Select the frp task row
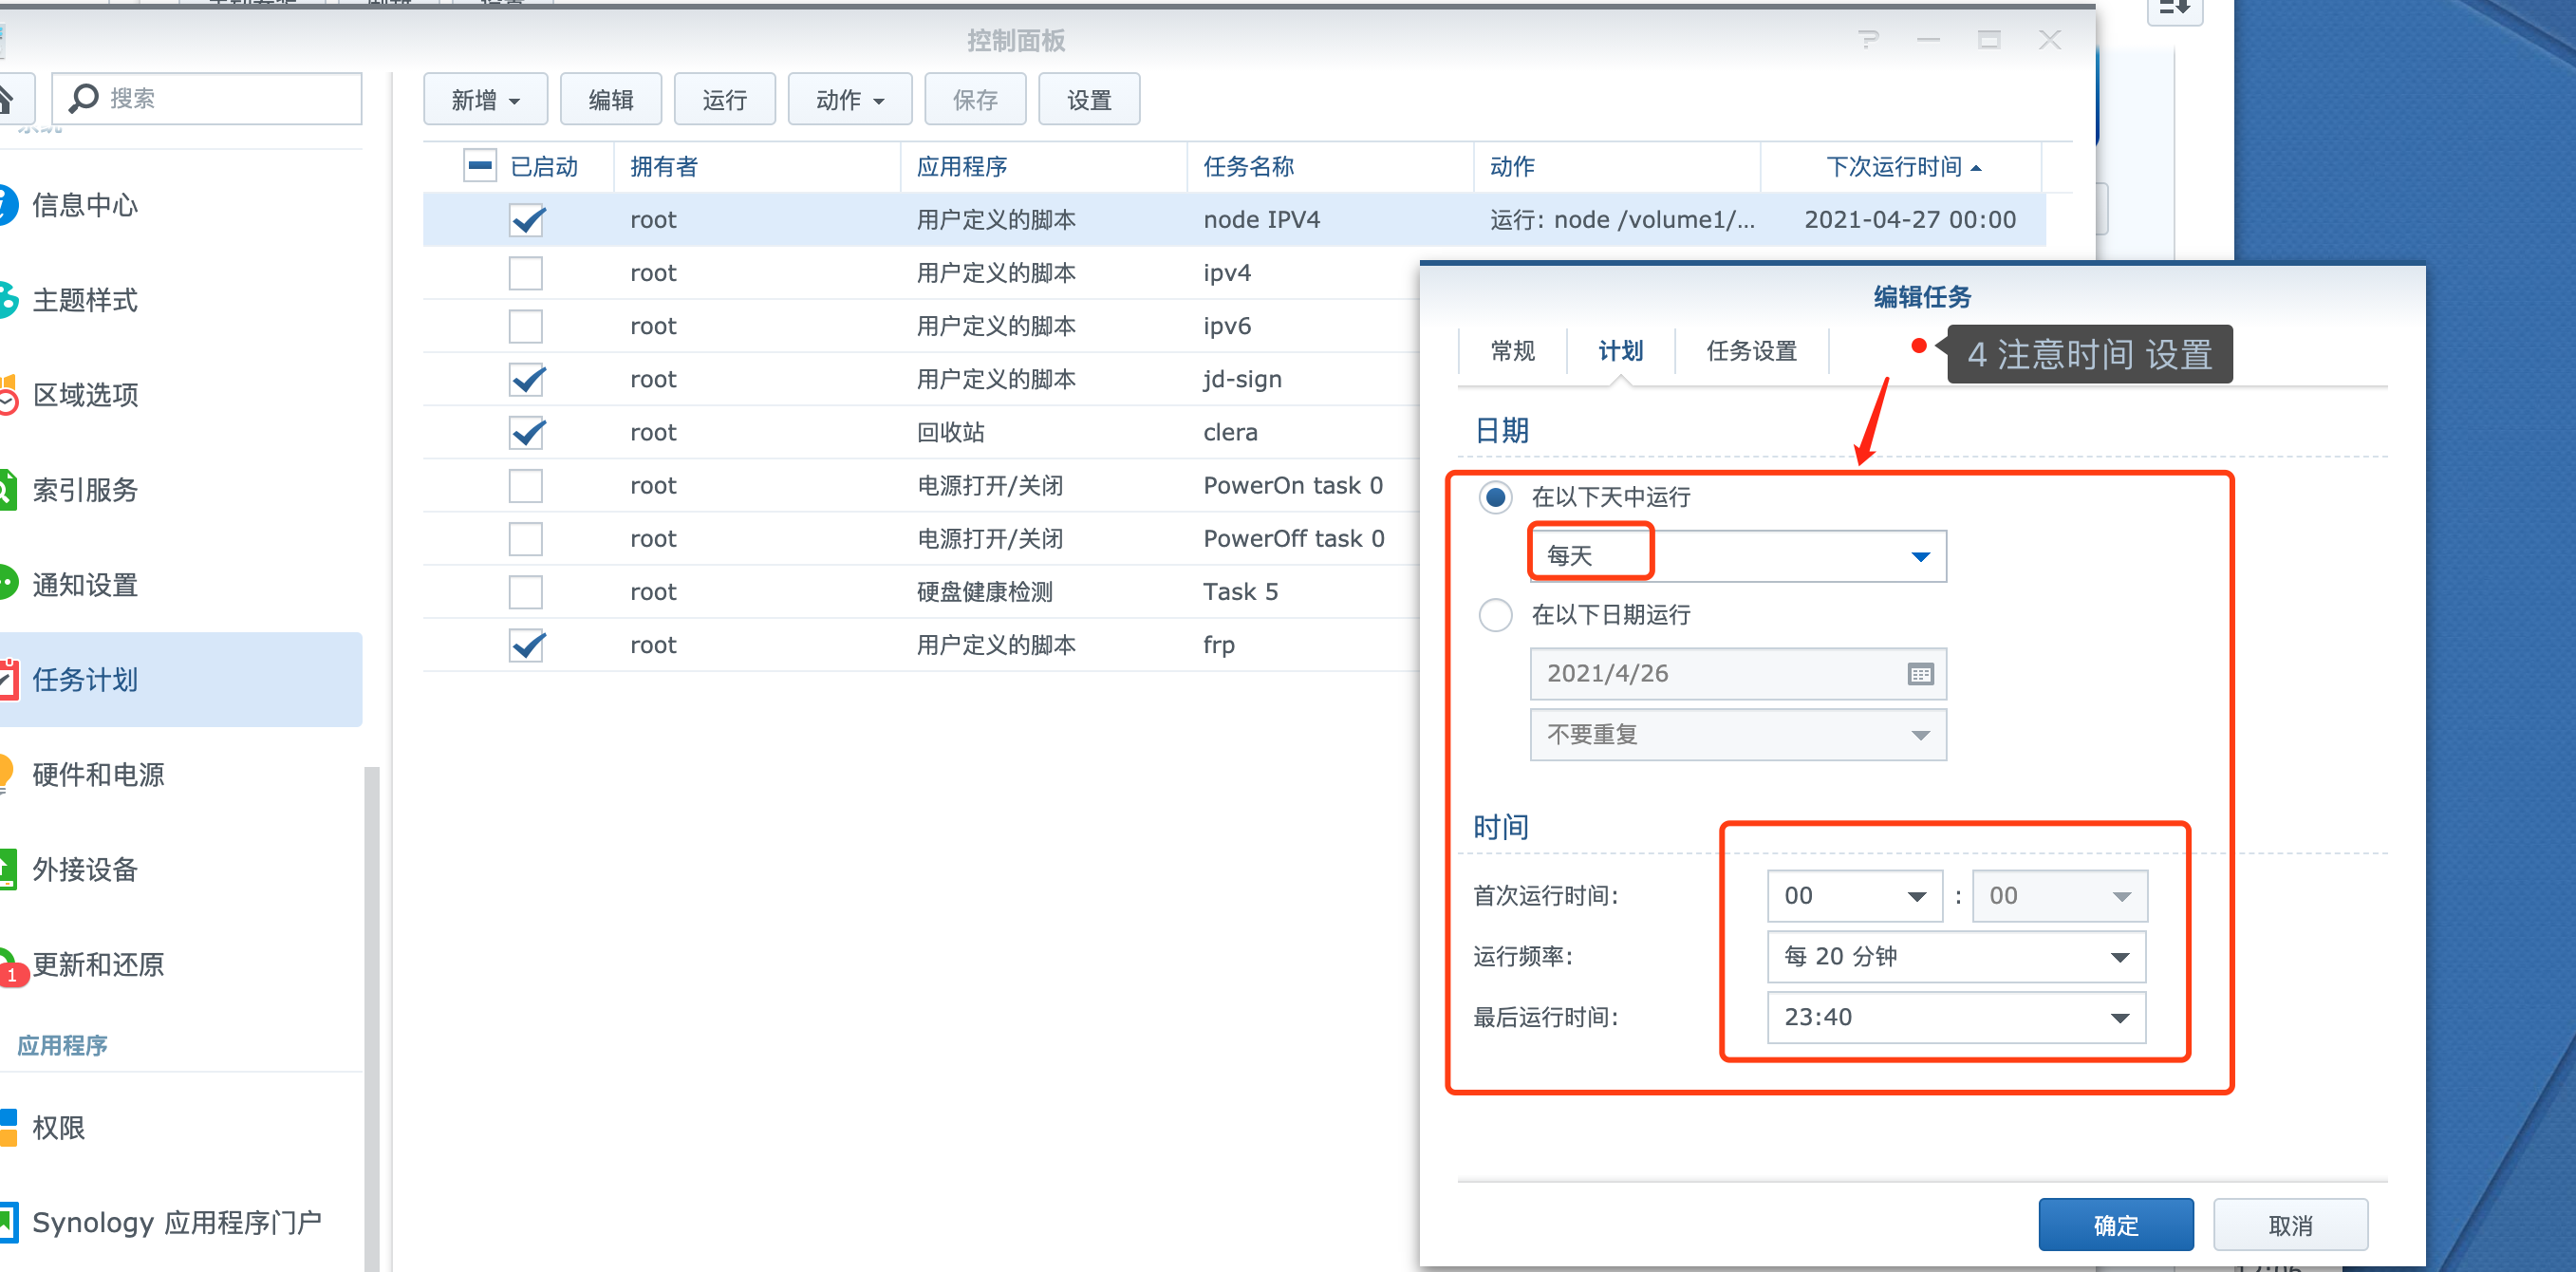Screen dimensions: 2576x1272 (921, 645)
